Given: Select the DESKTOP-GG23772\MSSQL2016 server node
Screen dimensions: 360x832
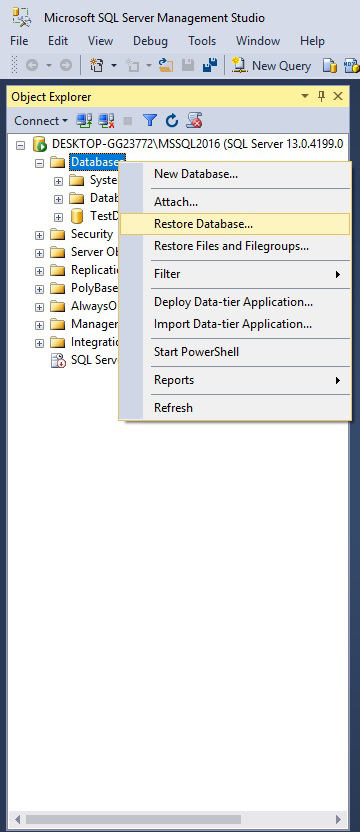Looking at the screenshot, I should click(198, 144).
